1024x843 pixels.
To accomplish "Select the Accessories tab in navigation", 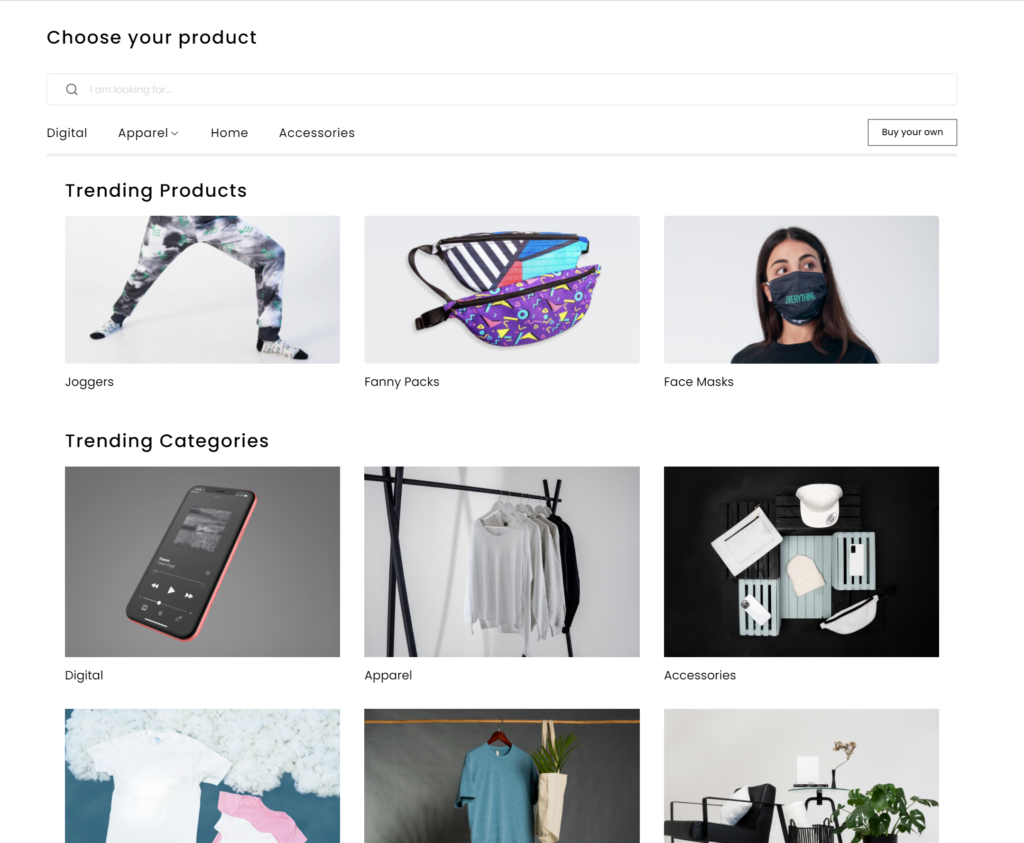I will click(317, 133).
